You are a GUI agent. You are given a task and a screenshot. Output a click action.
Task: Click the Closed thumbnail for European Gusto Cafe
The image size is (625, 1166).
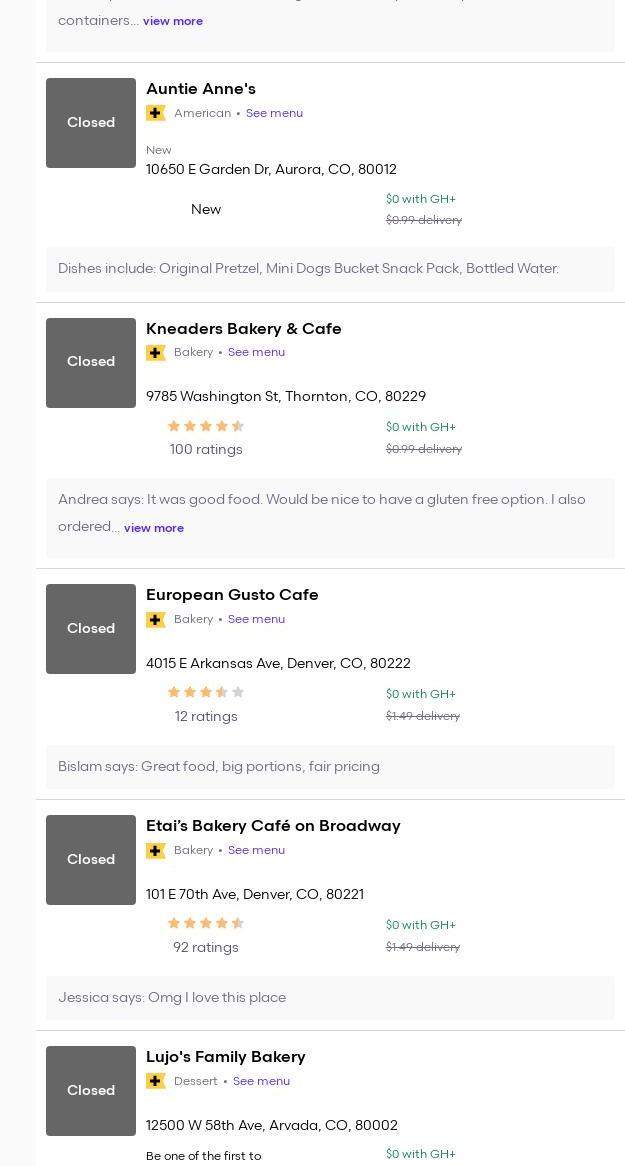91,629
